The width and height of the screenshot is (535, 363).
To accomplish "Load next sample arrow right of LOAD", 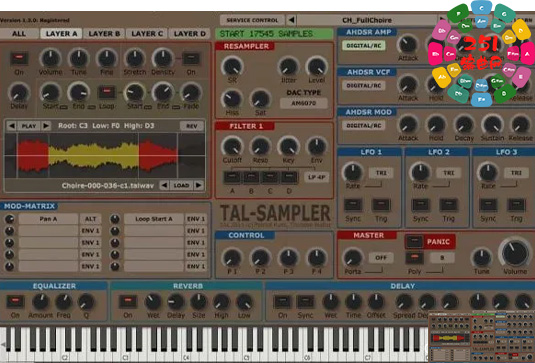I will pyautogui.click(x=199, y=185).
